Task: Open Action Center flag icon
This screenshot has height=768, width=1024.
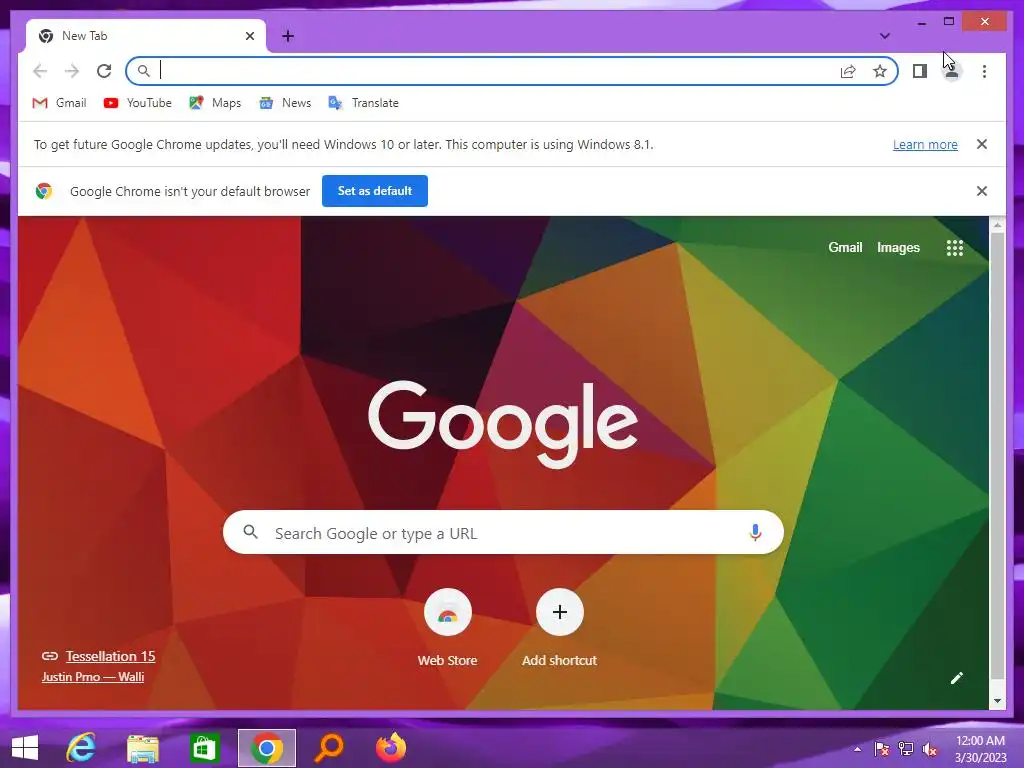Action: 882,749
